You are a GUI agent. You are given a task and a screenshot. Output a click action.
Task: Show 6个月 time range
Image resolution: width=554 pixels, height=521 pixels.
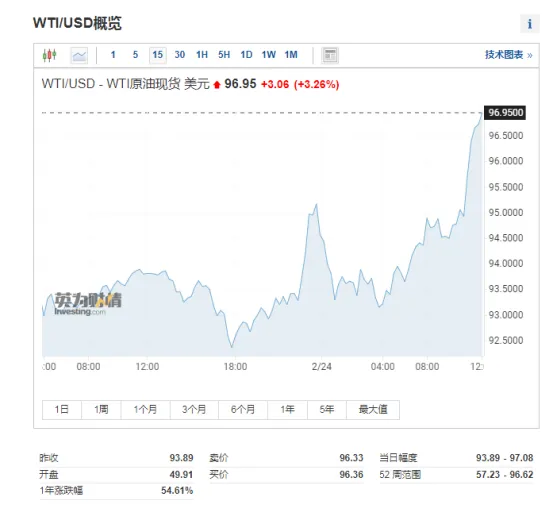pyautogui.click(x=243, y=409)
